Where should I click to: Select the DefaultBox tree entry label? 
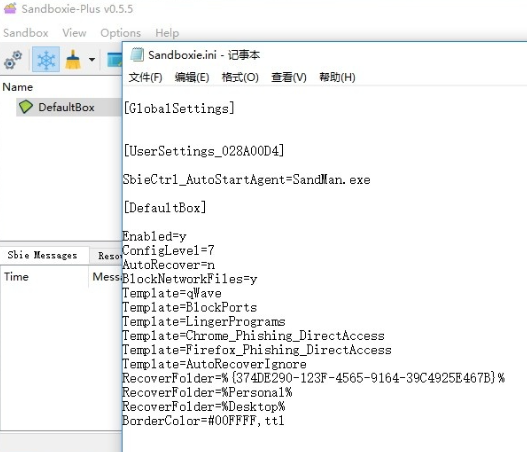(x=66, y=107)
